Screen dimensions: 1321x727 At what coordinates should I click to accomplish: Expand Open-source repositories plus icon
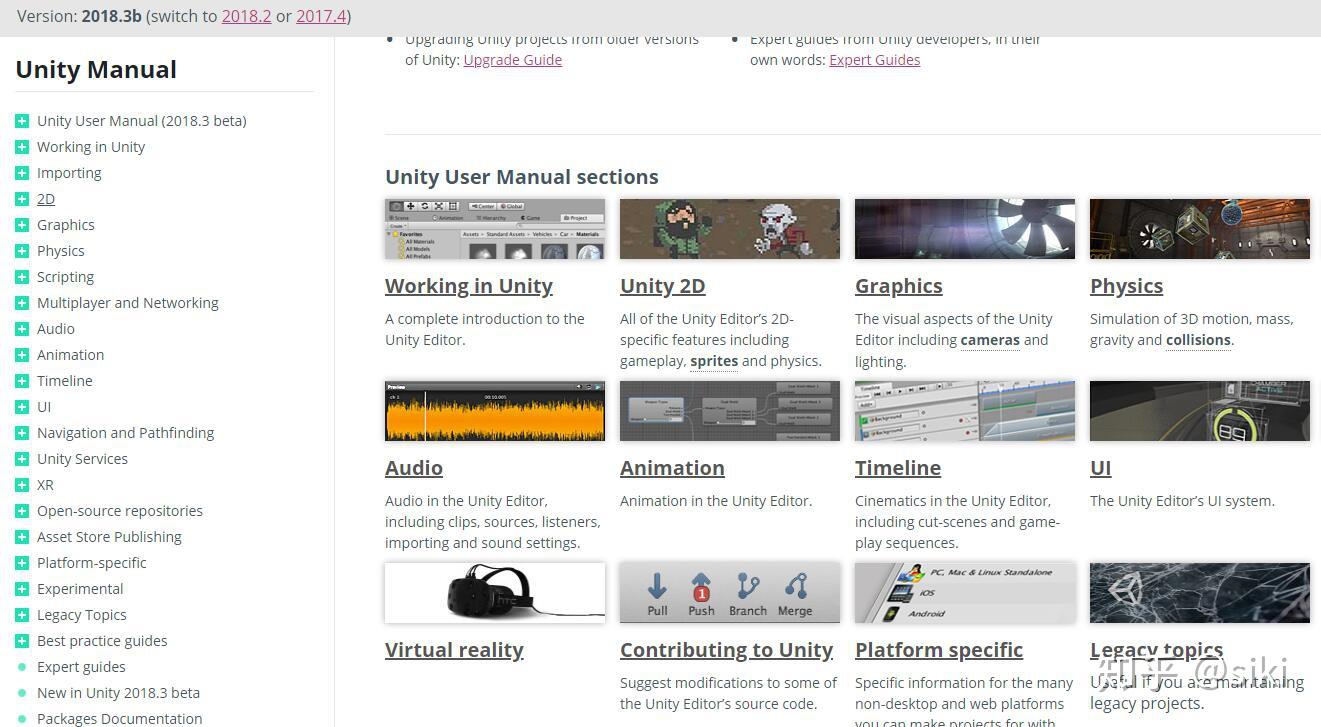pyautogui.click(x=22, y=511)
